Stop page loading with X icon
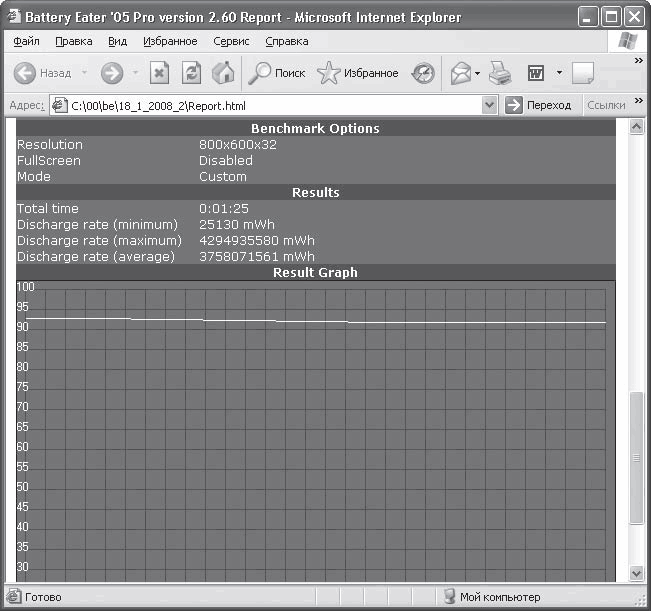The image size is (651, 611). coord(159,73)
